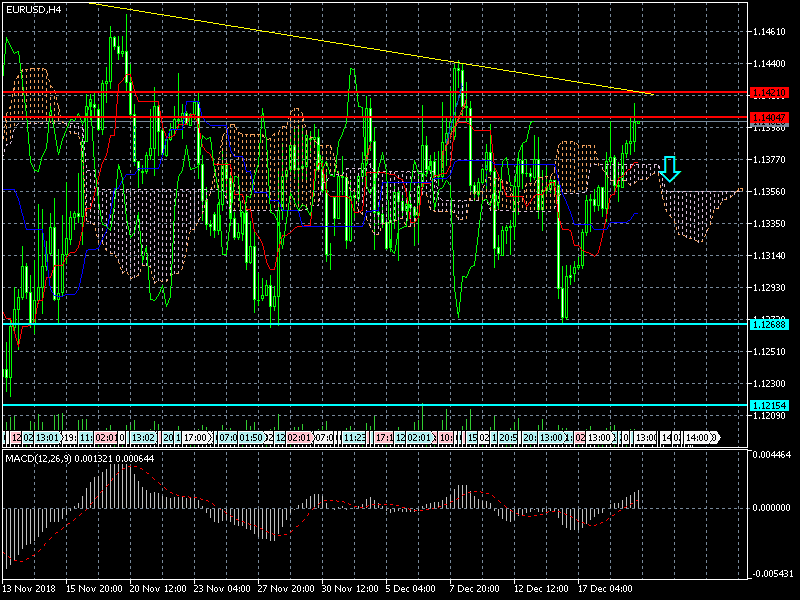The image size is (800, 600).
Task: Open the 14:00 event marker at far right
Action: click(700, 438)
